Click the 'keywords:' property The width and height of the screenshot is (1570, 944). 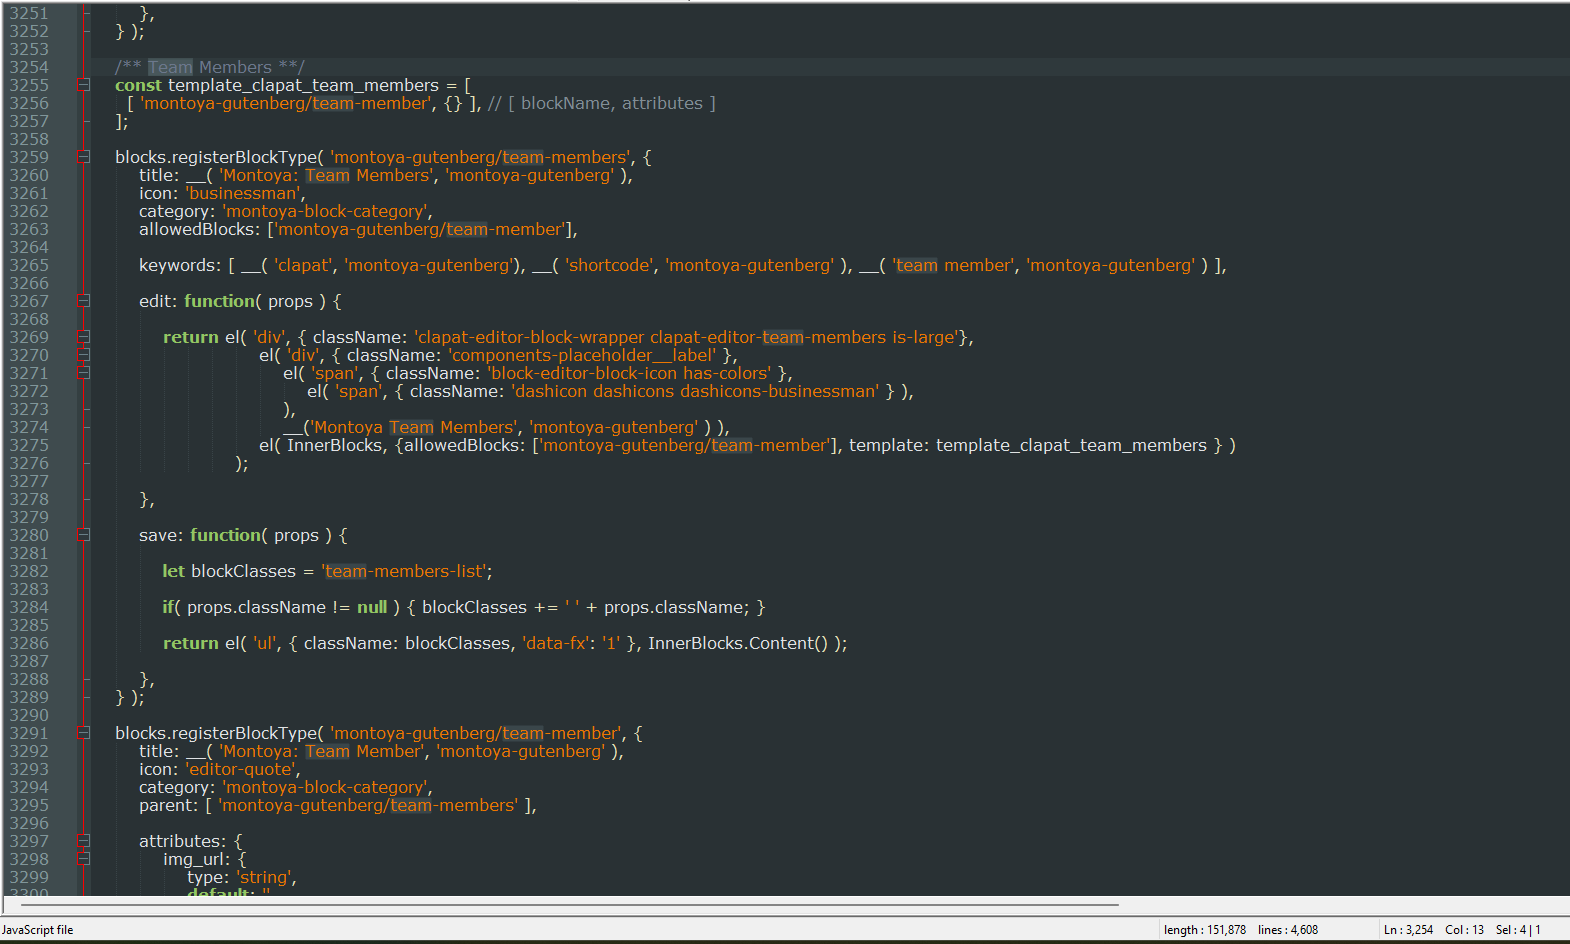click(x=180, y=265)
